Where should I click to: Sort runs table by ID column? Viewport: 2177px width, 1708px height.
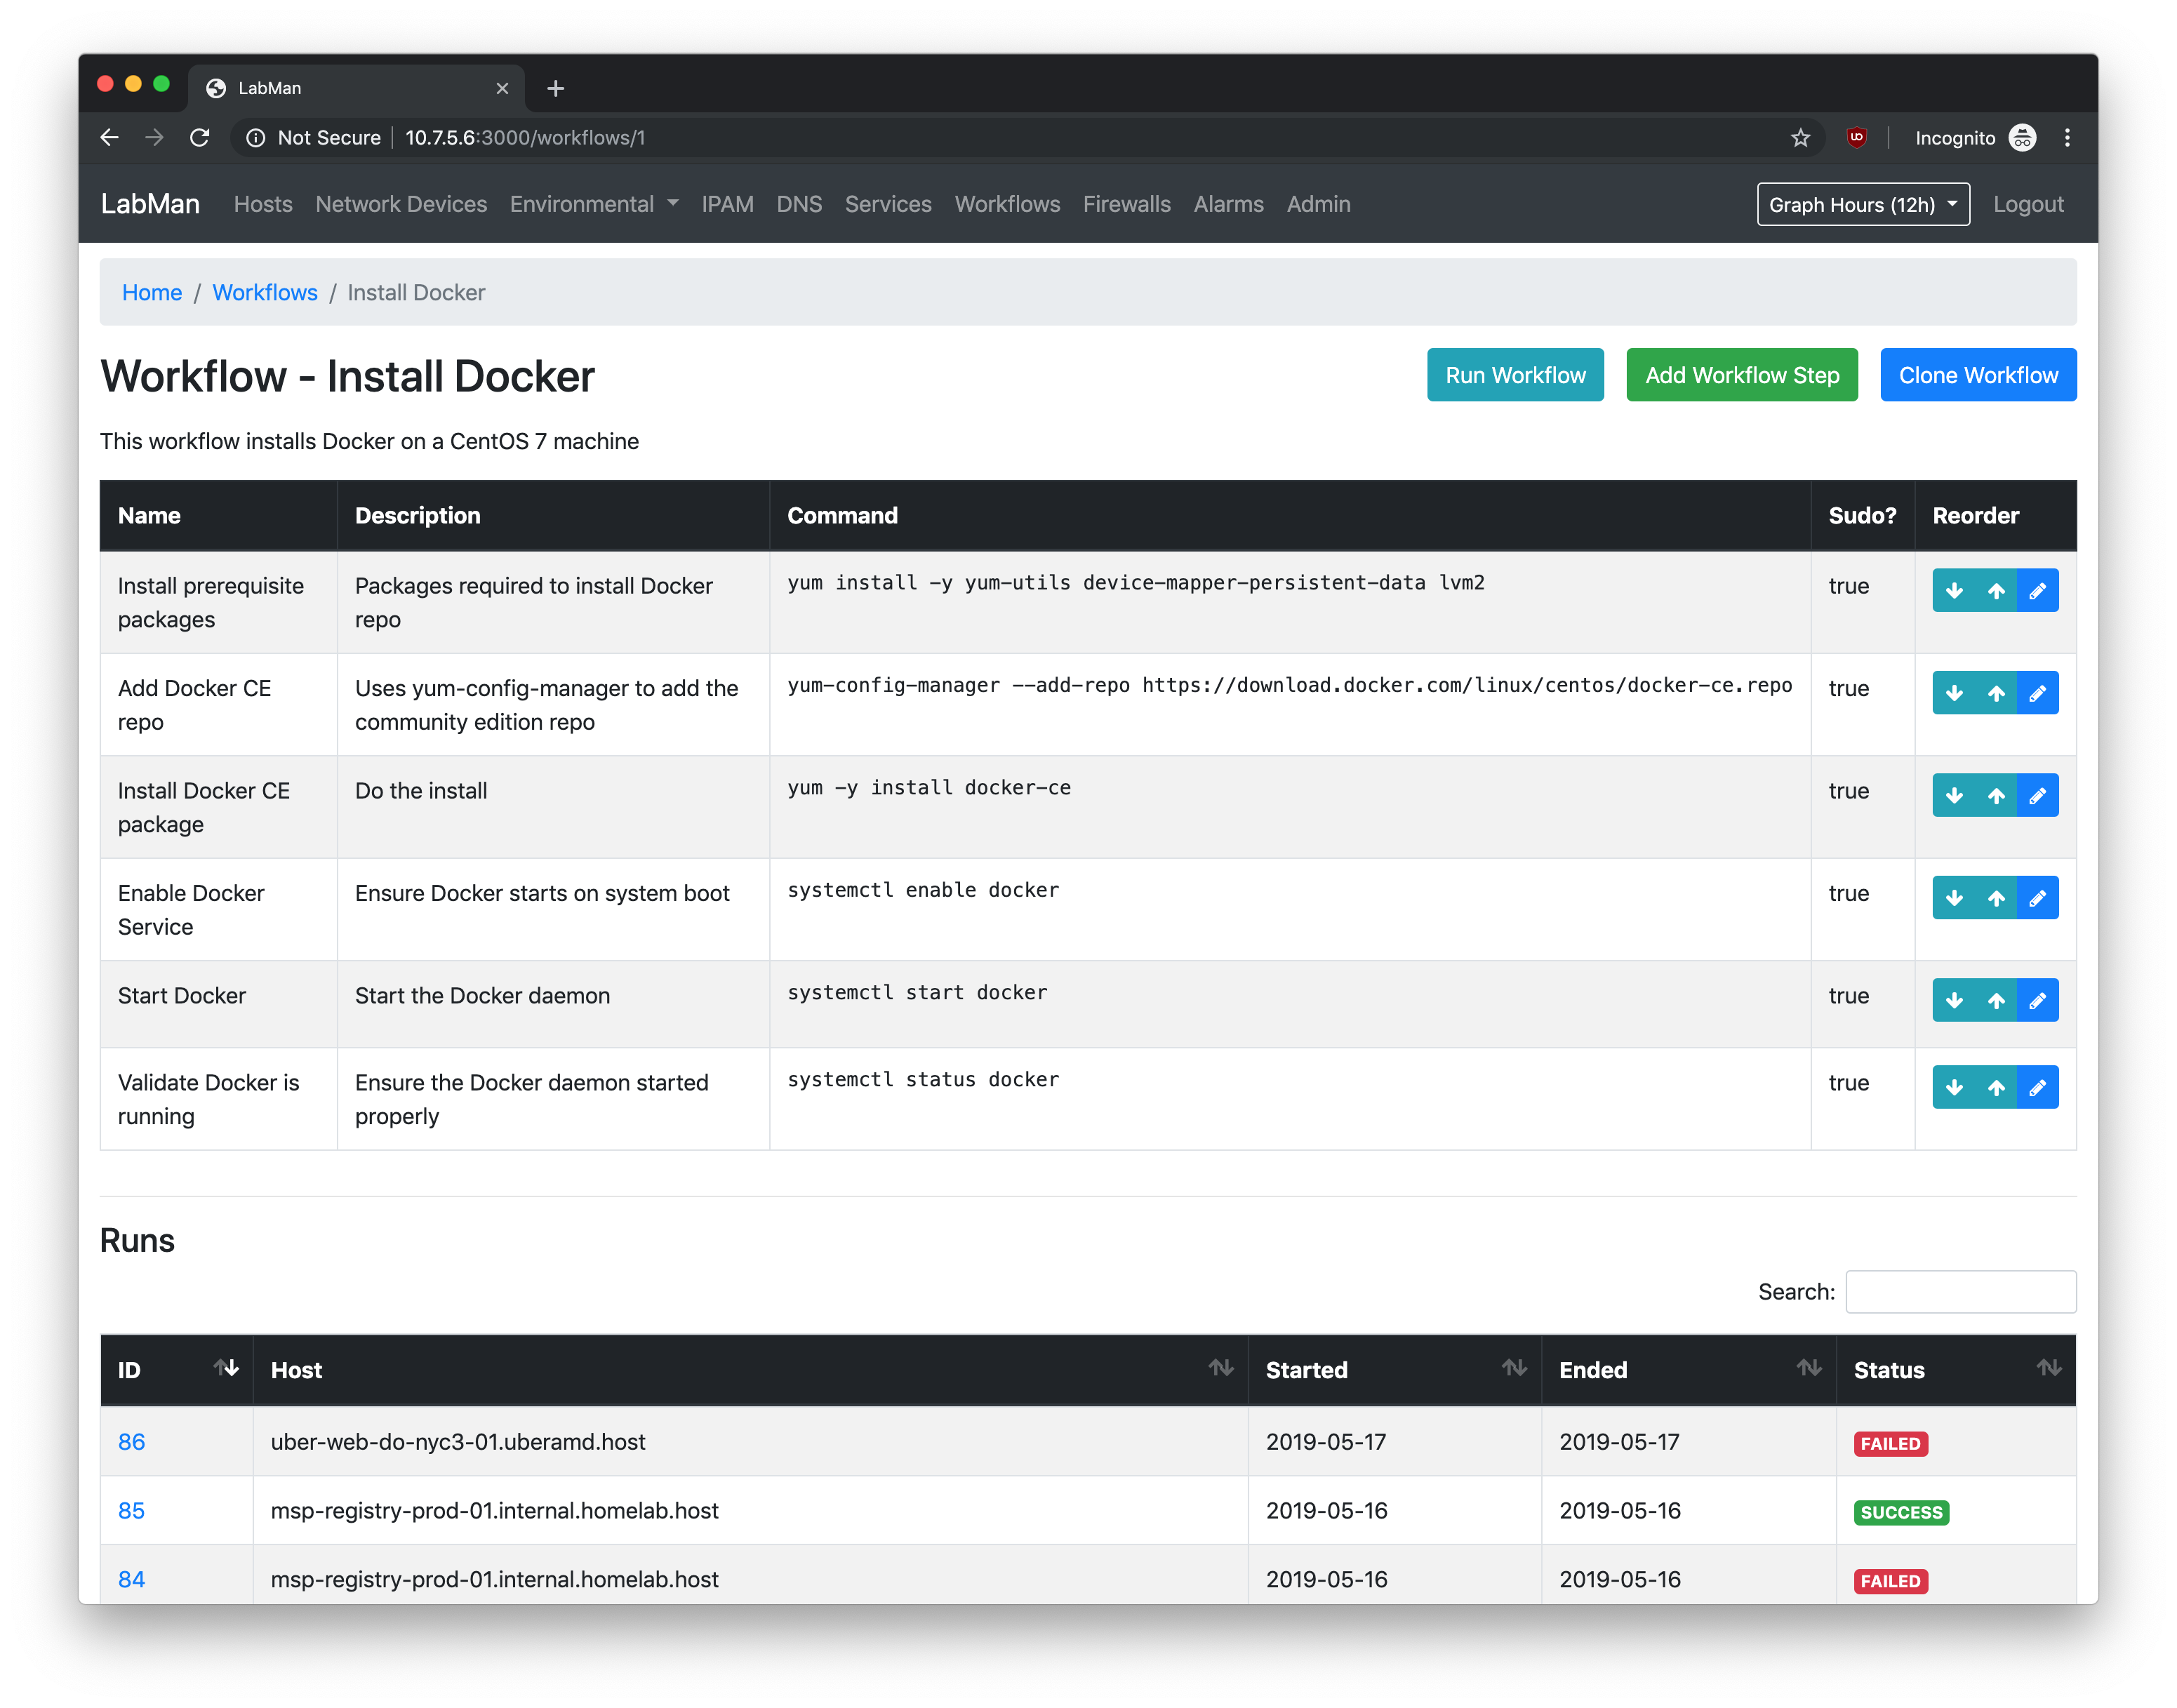click(x=176, y=1370)
